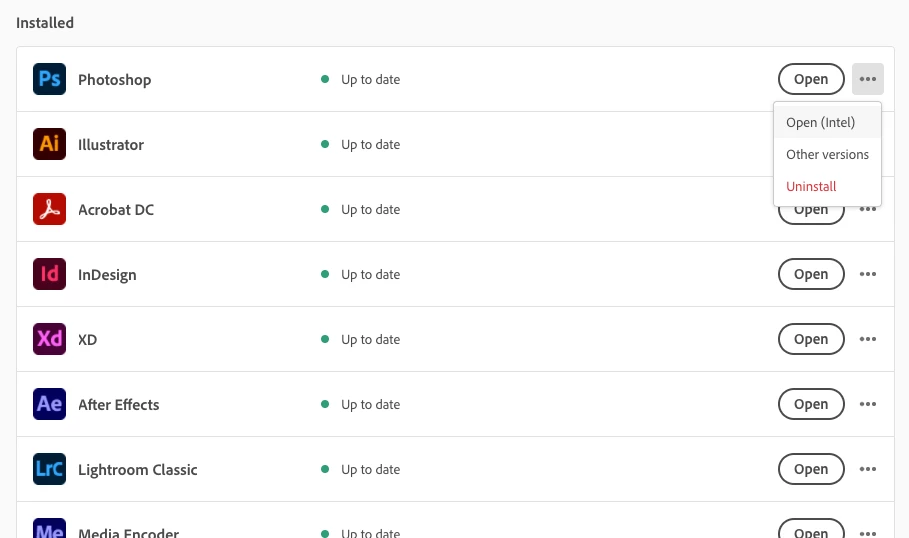This screenshot has width=909, height=538.
Task: Click the After Effects app icon
Action: click(49, 404)
